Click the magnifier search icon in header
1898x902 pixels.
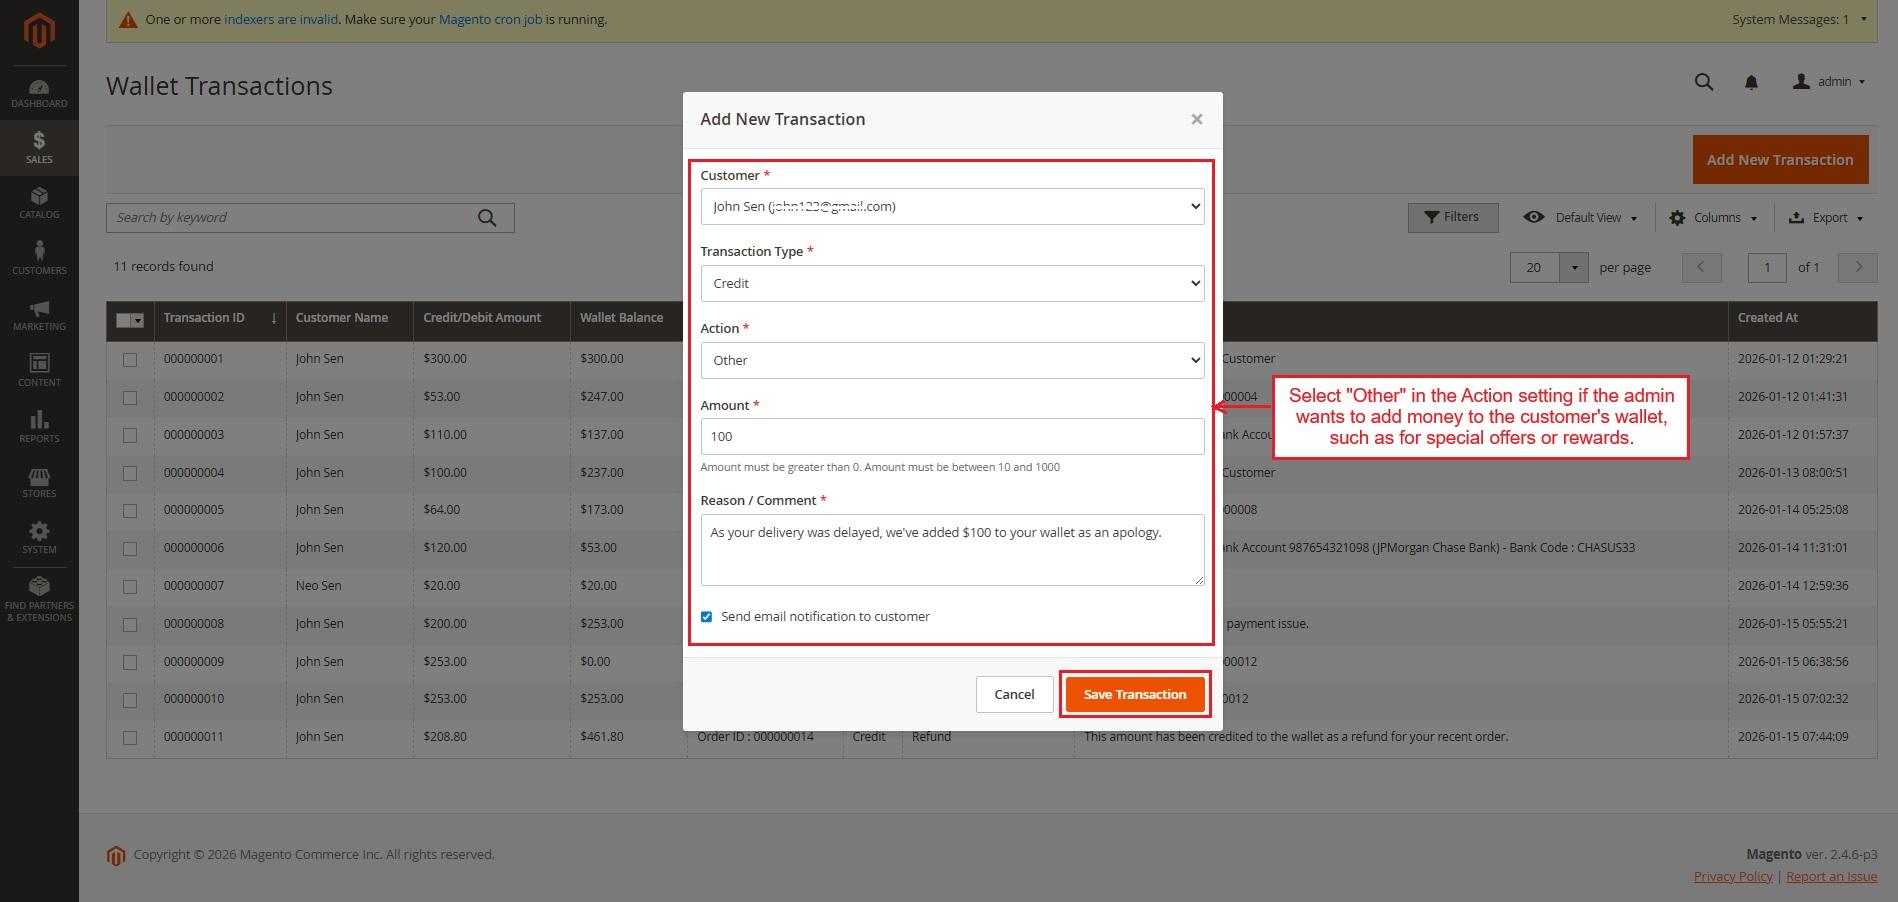coord(1704,82)
